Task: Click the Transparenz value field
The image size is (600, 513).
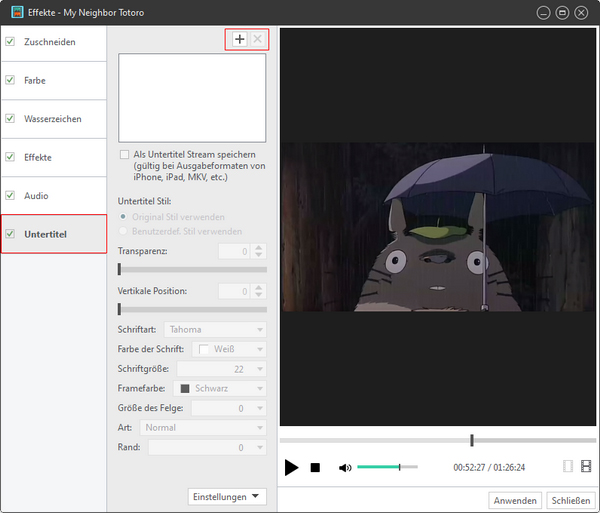Action: pyautogui.click(x=234, y=251)
